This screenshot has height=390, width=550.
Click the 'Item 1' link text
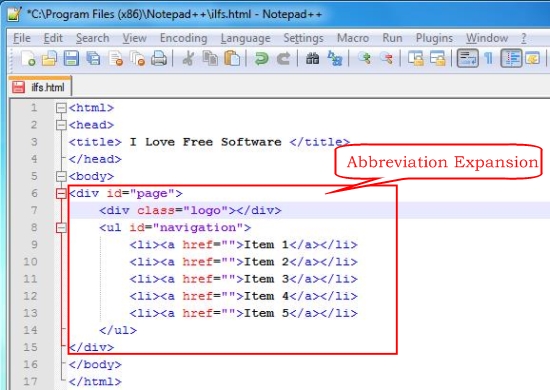(266, 245)
